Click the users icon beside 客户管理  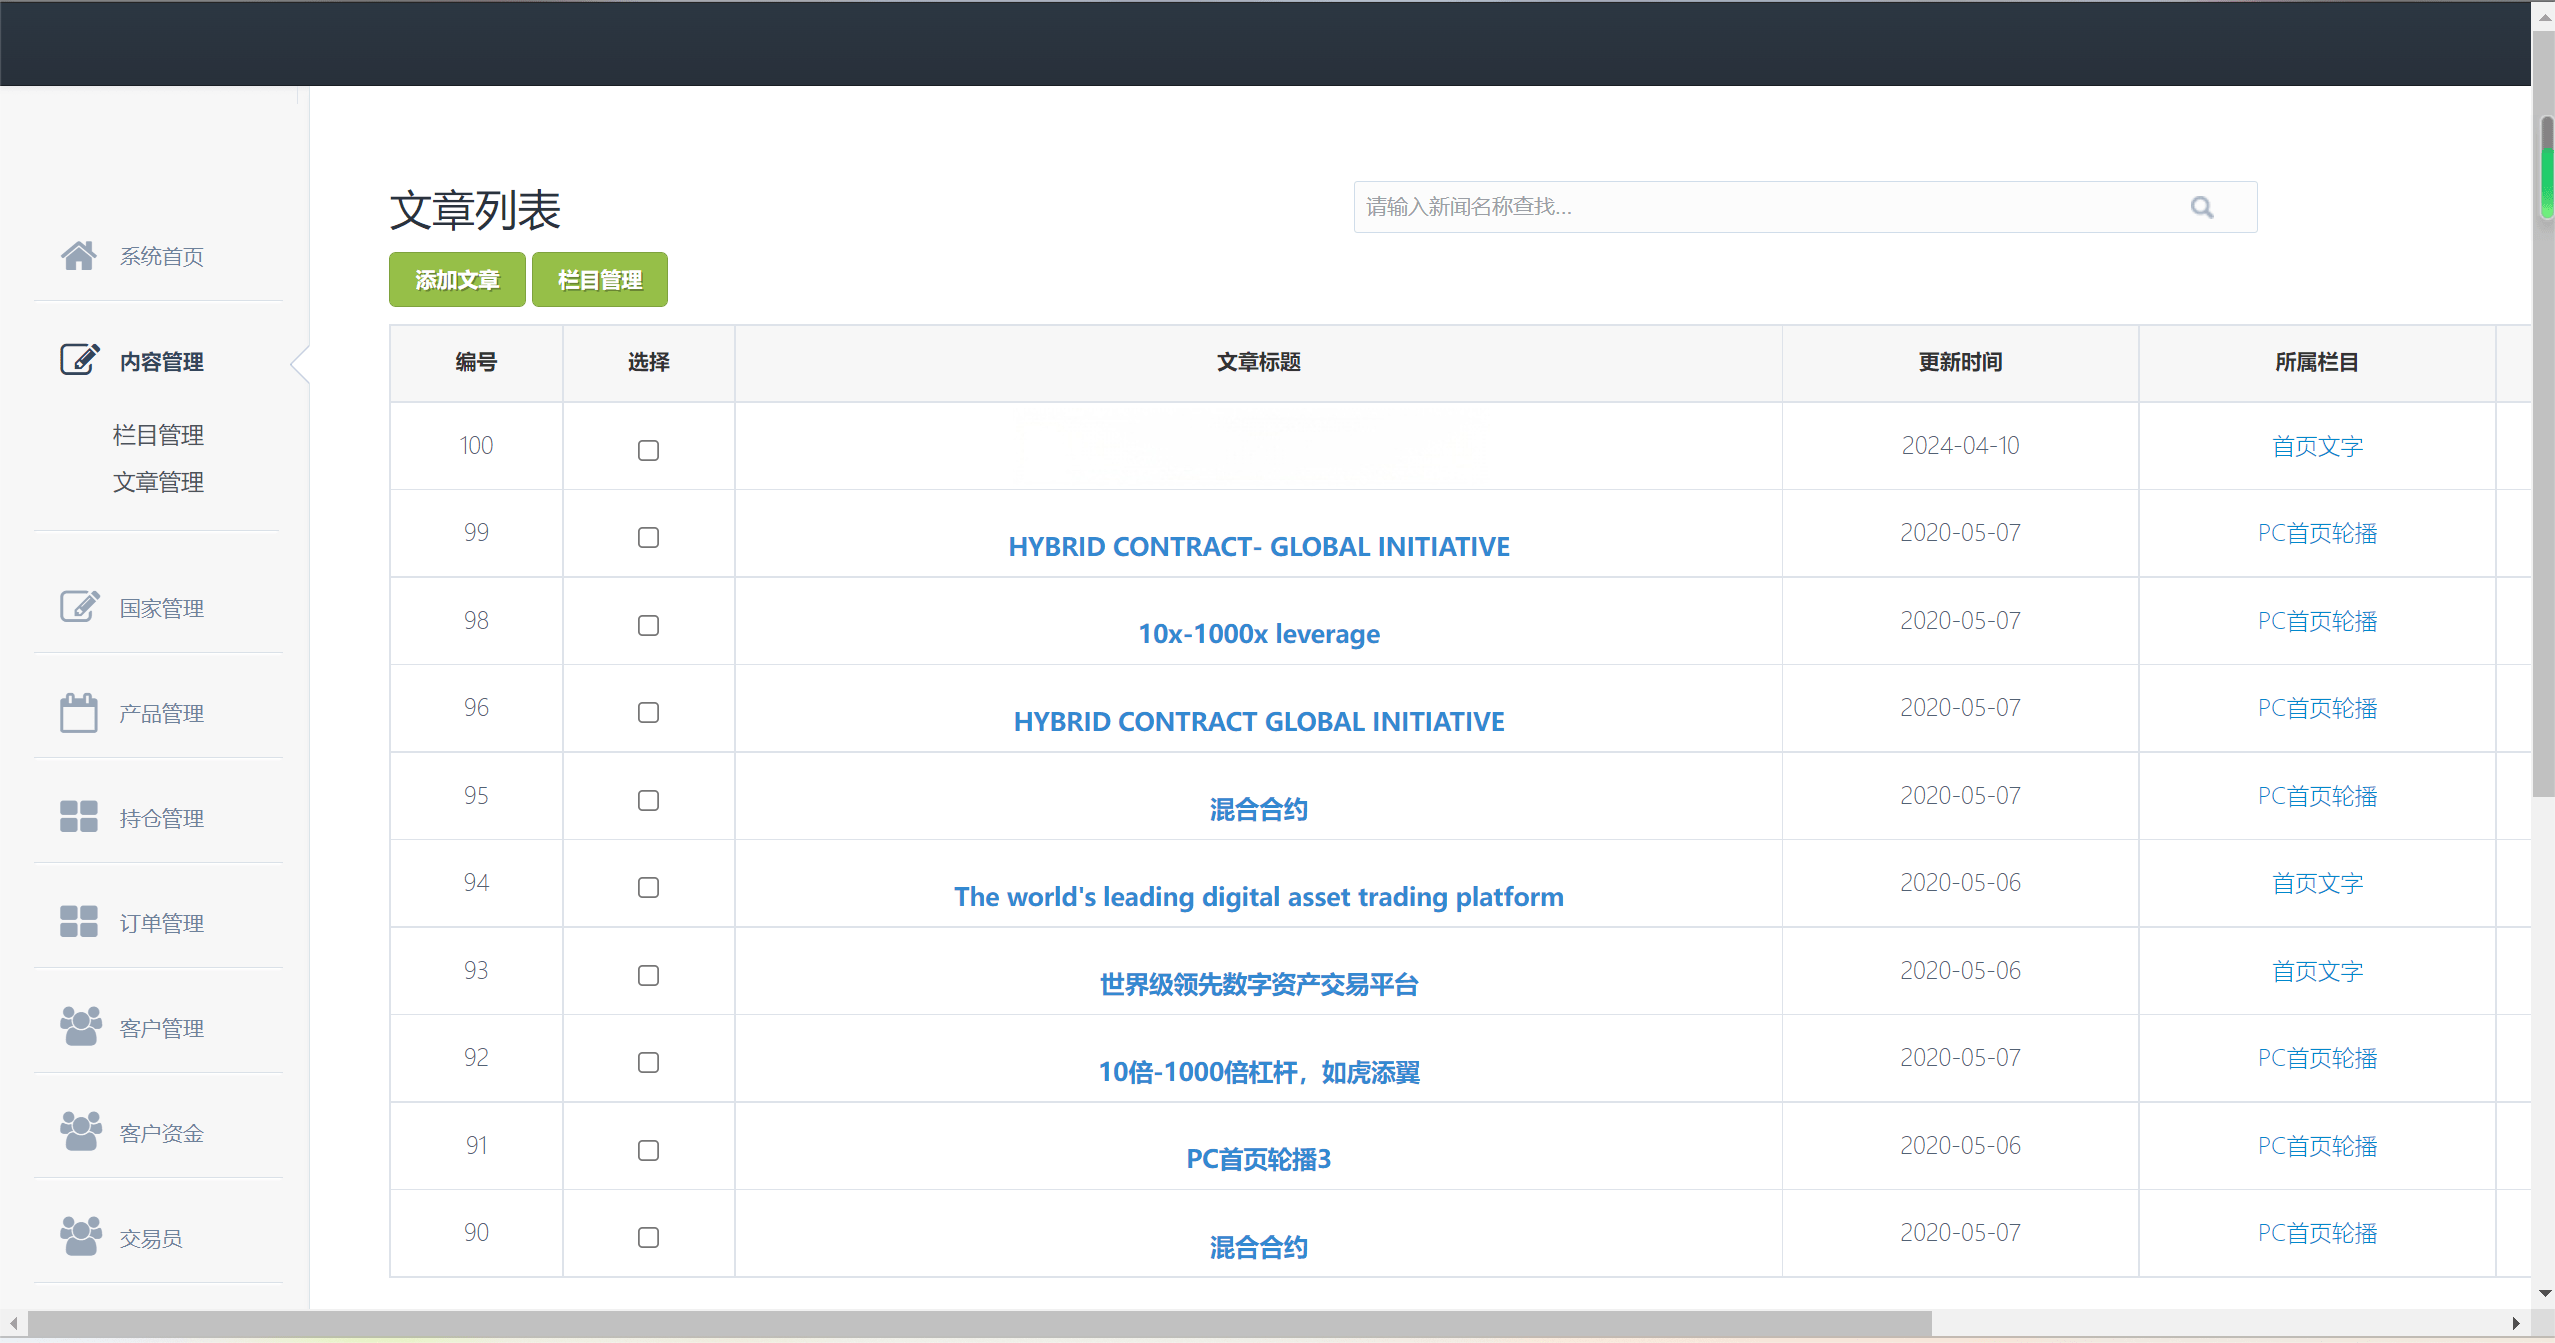click(80, 1027)
